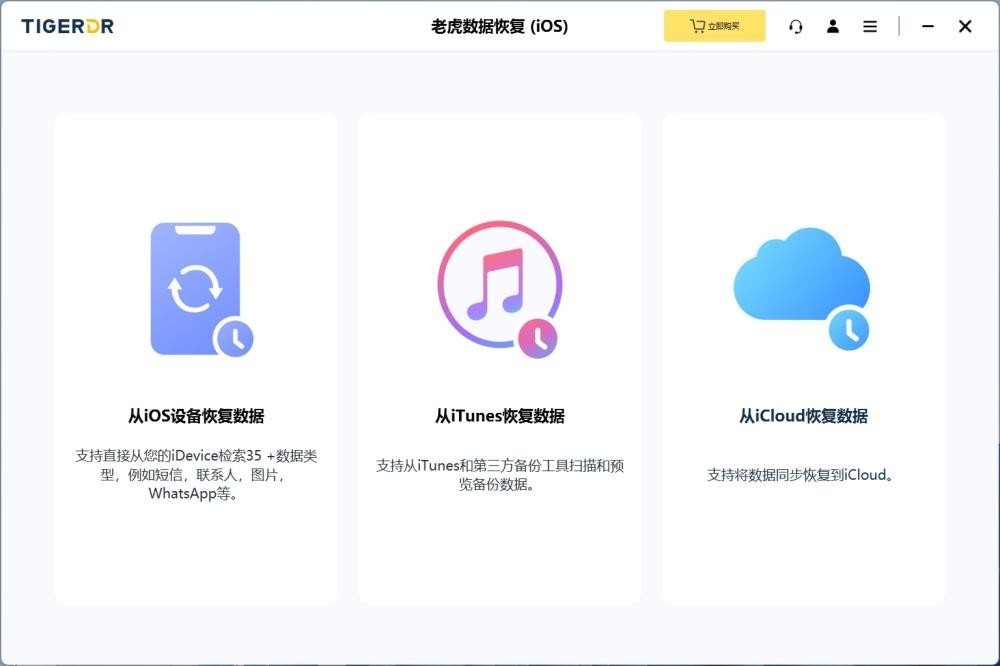Click the clock badge on the iTunes icon
1000x666 pixels.
(x=539, y=339)
